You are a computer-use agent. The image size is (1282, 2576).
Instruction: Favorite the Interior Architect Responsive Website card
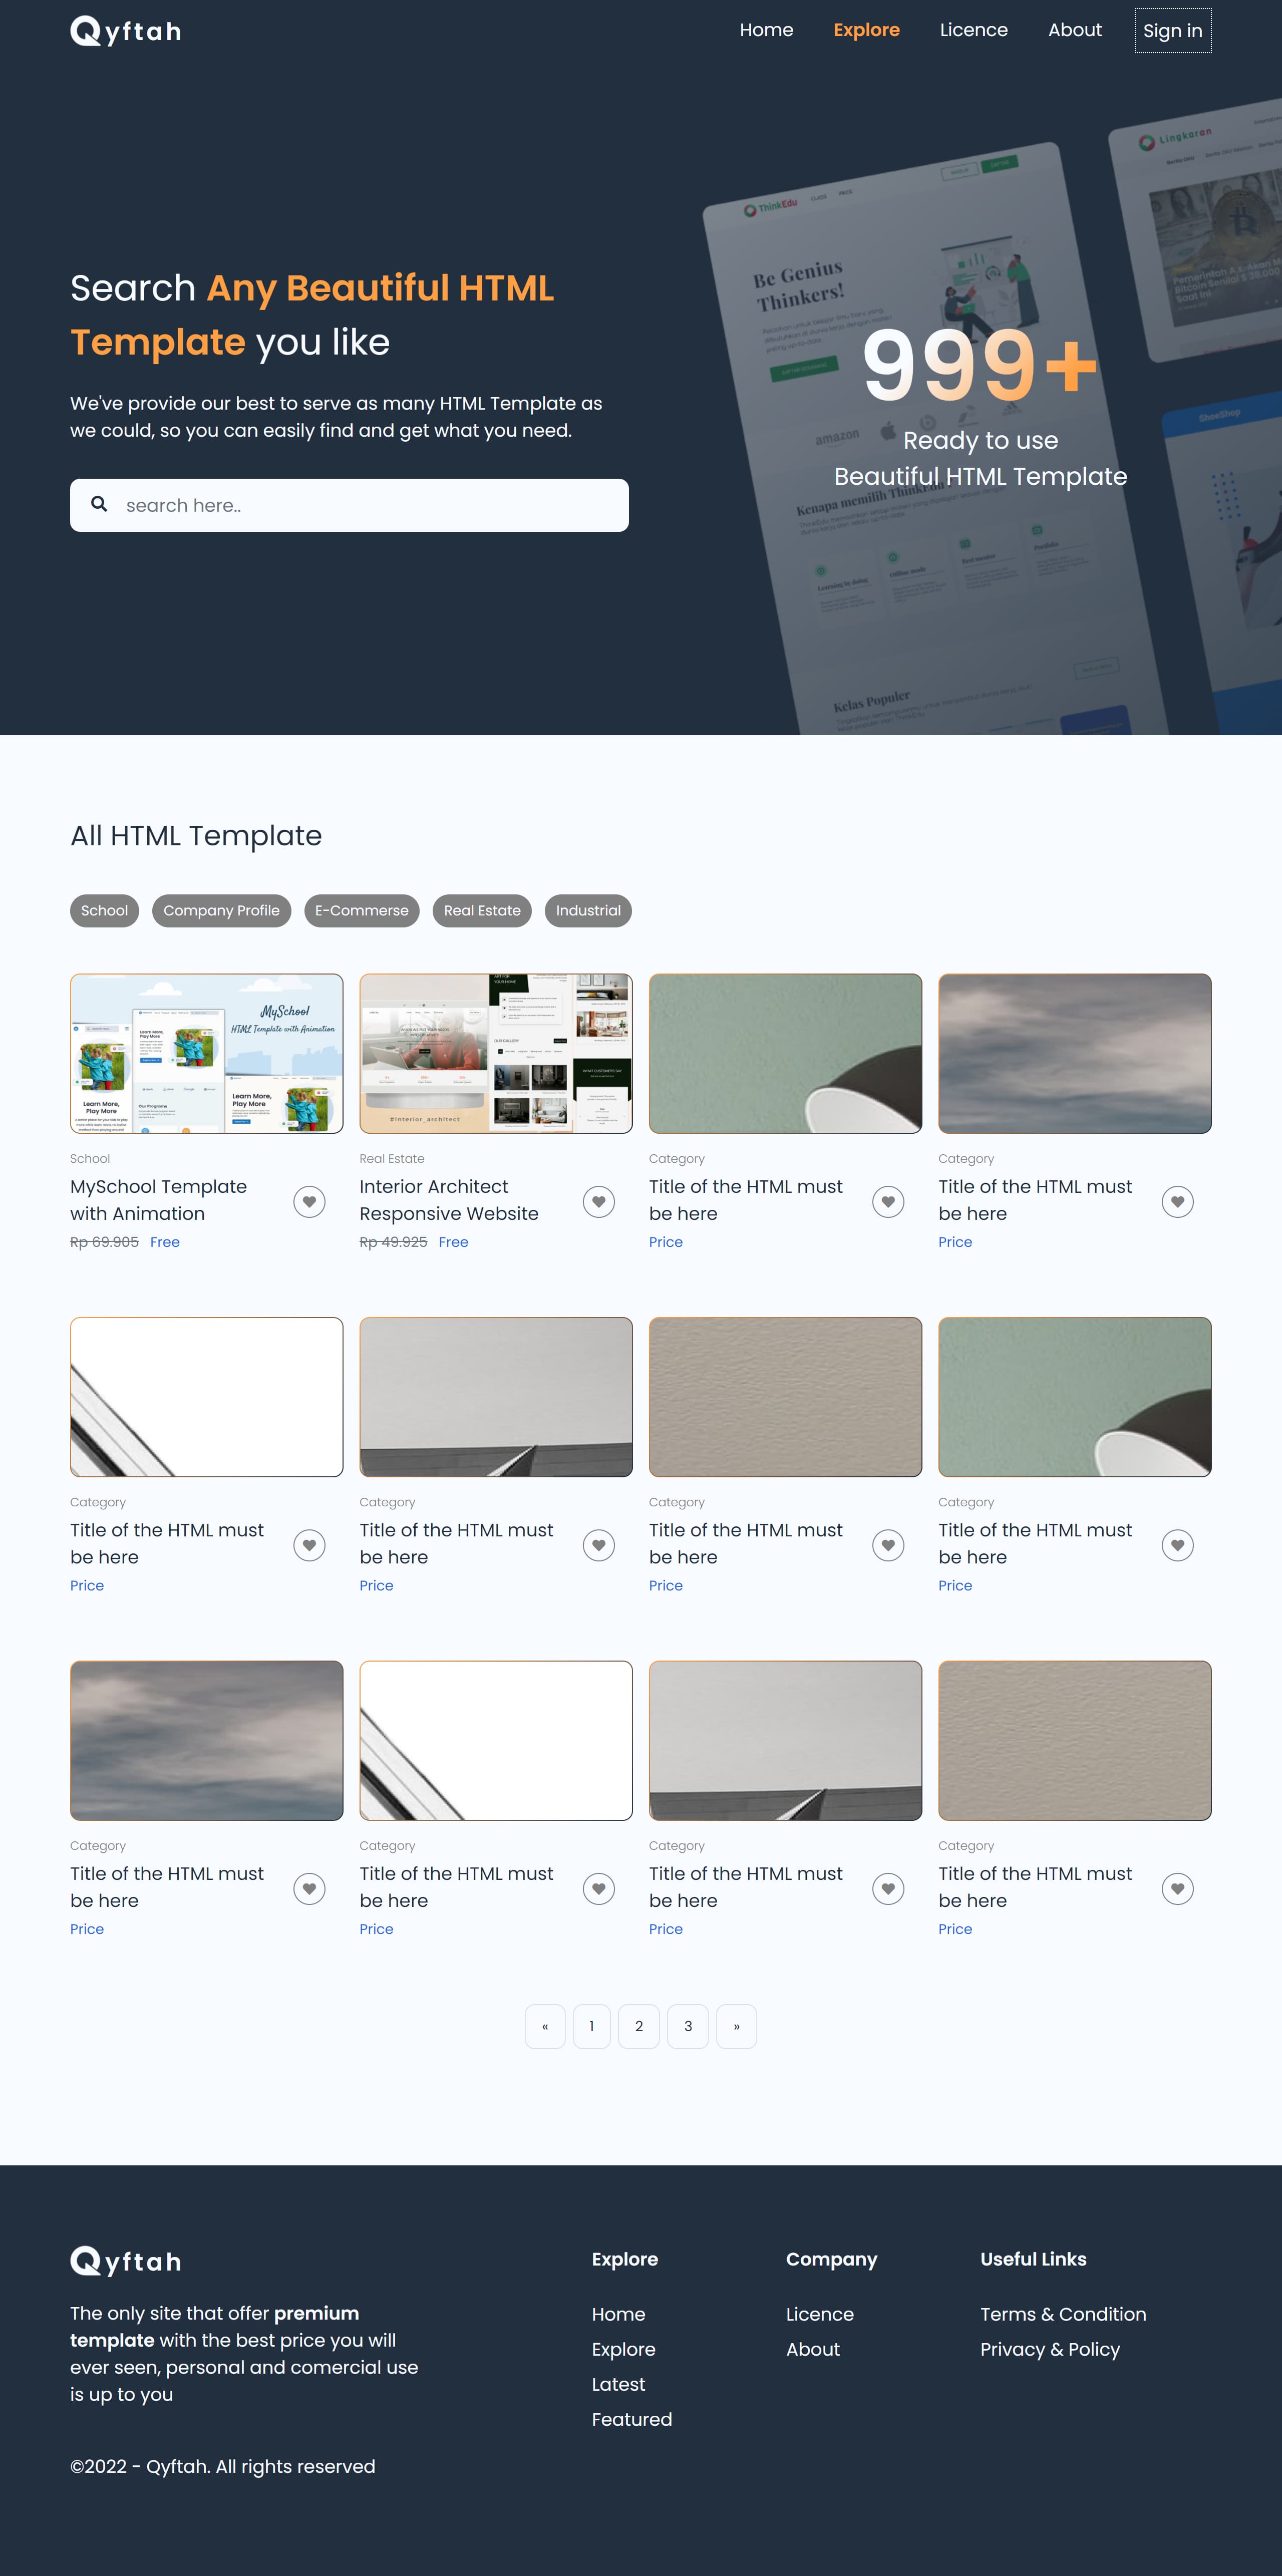[598, 1201]
